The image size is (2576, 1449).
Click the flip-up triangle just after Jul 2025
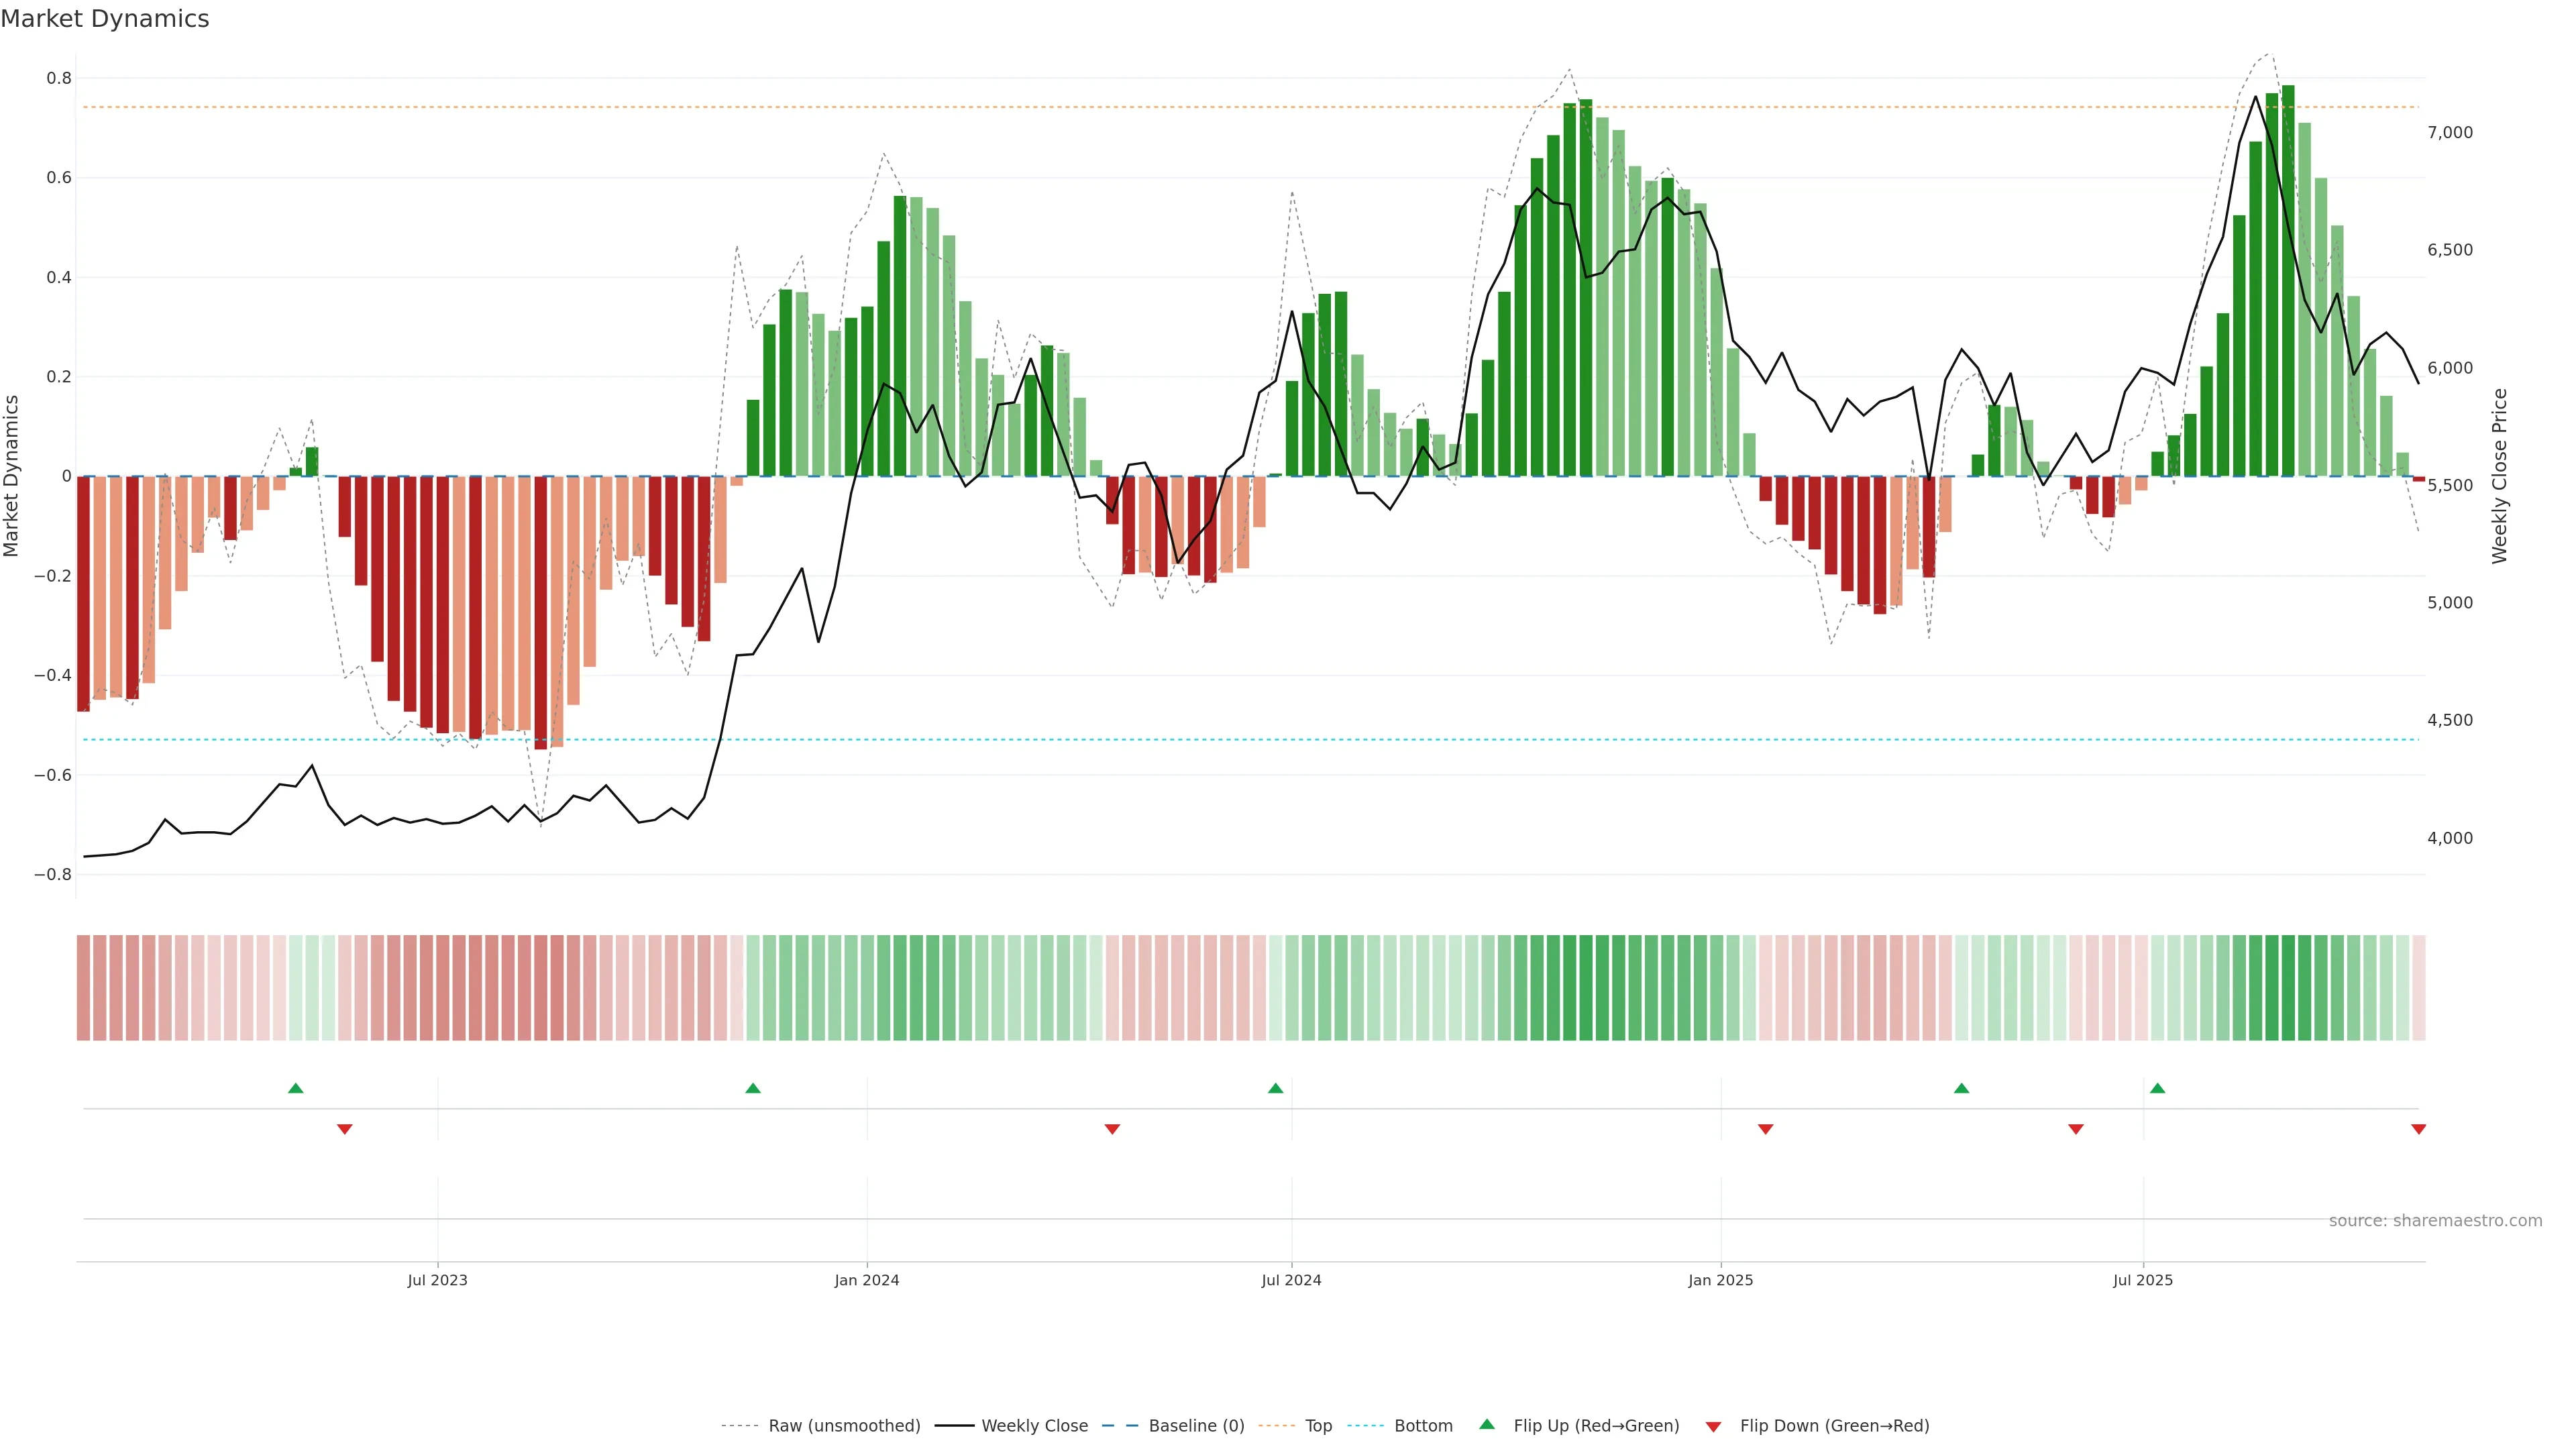point(2157,1088)
